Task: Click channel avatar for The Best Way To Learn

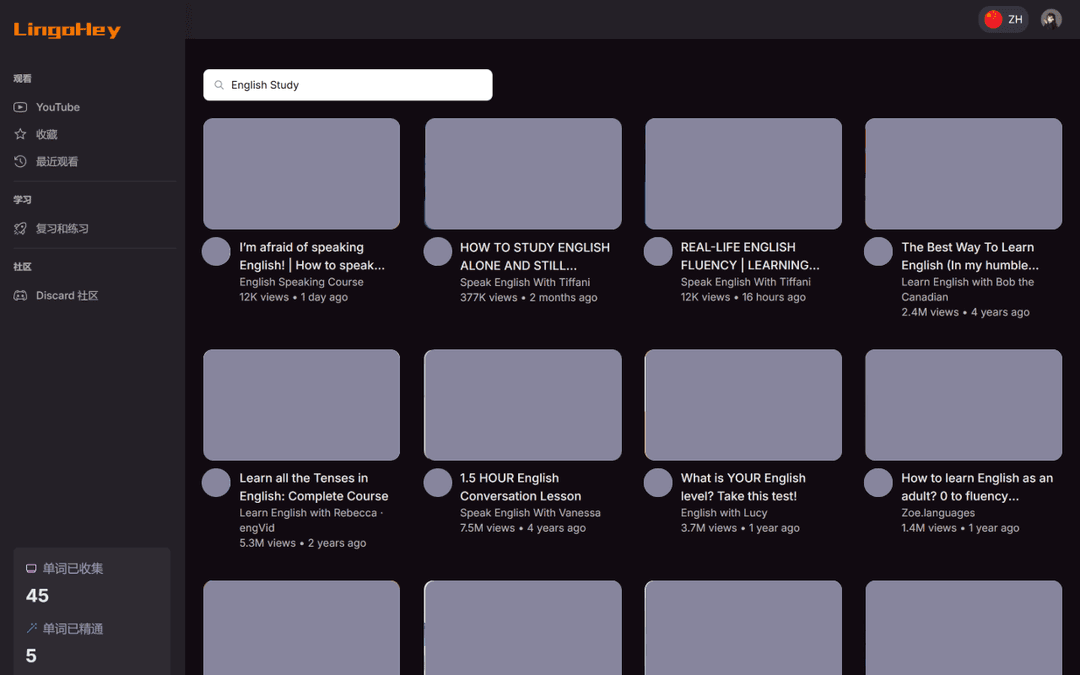Action: coord(878,251)
